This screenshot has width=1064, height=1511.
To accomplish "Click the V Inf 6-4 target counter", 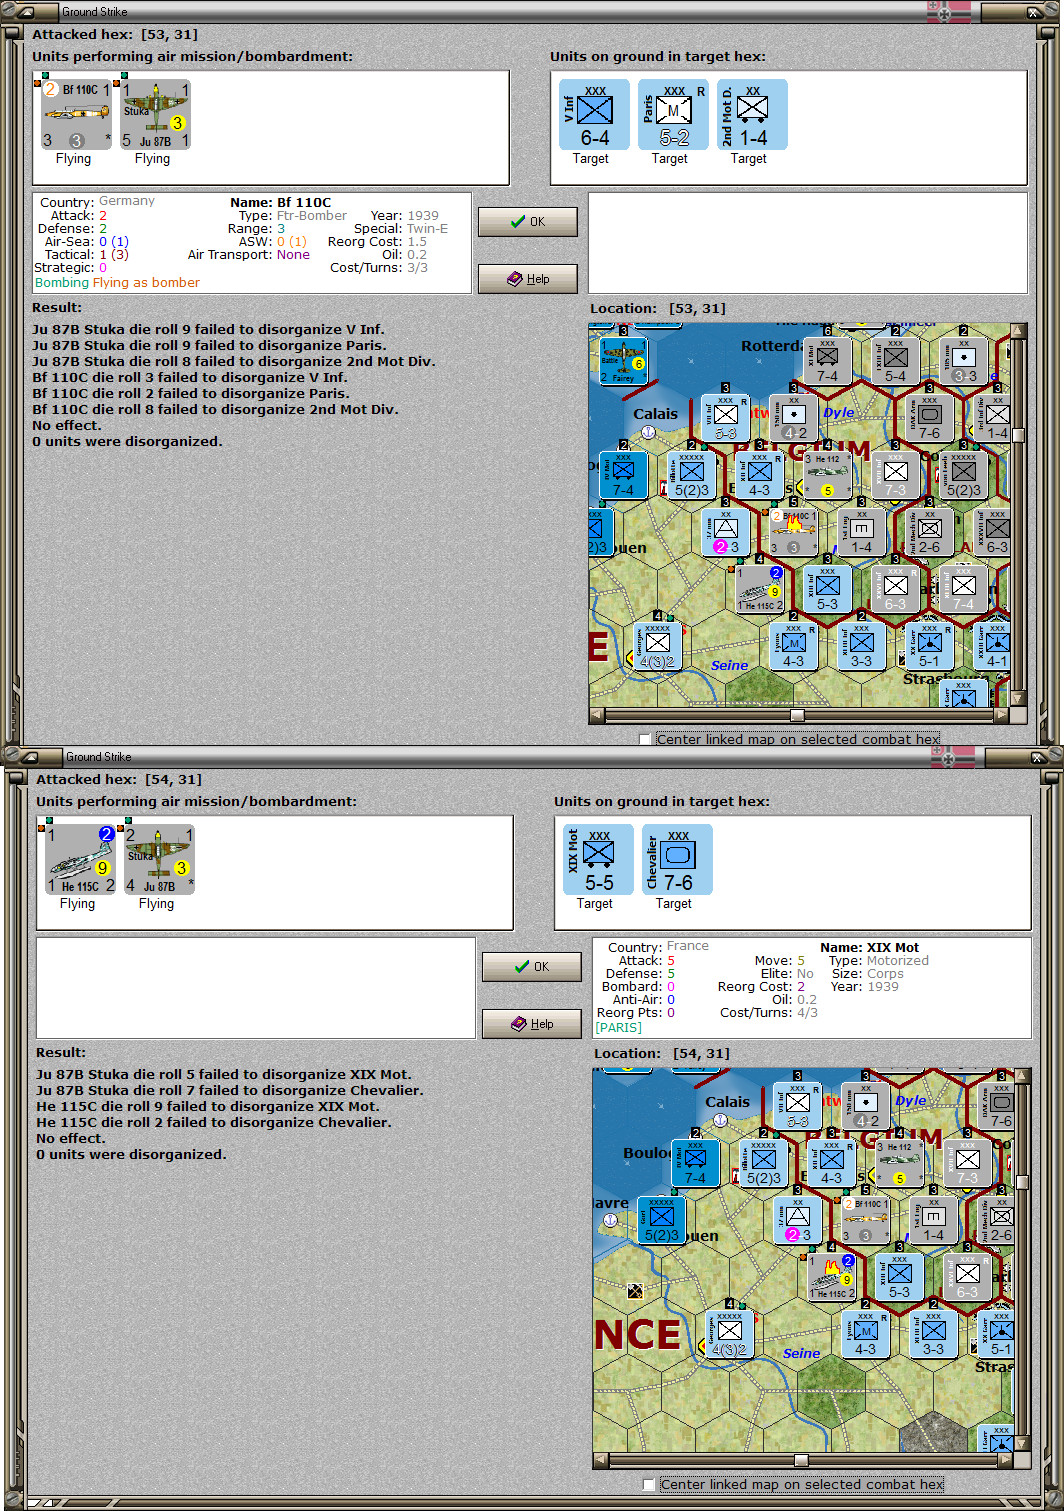I will pos(594,115).
